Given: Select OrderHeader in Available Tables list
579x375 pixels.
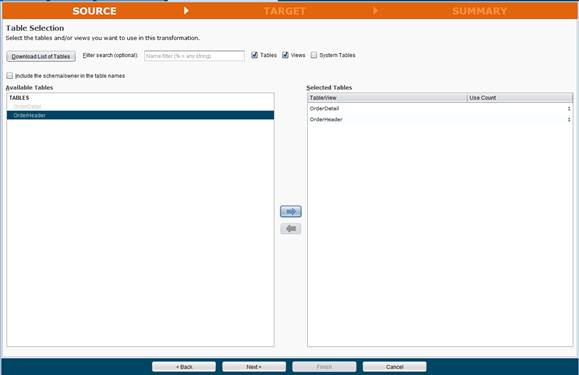Looking at the screenshot, I should coord(140,115).
